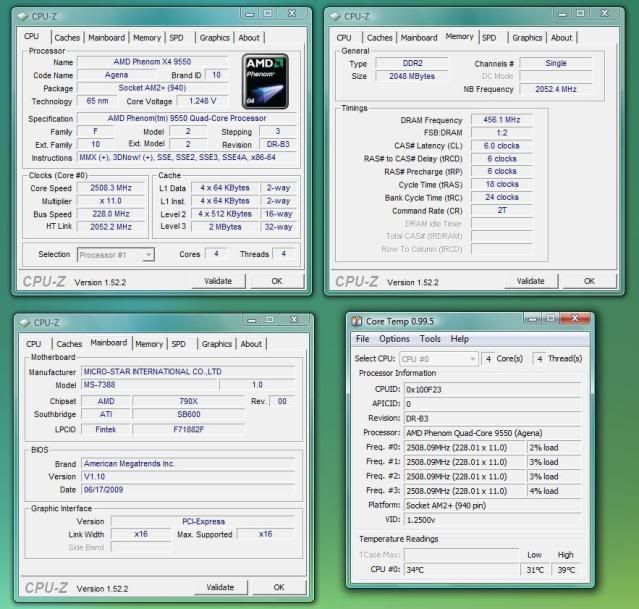Image resolution: width=639 pixels, height=609 pixels.
Task: Click the CPU-Z title icon in the Memory window
Action: (x=335, y=17)
